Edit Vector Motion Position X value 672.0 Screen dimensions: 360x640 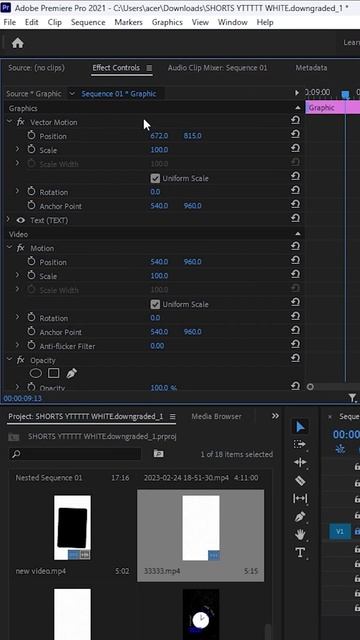point(159,136)
